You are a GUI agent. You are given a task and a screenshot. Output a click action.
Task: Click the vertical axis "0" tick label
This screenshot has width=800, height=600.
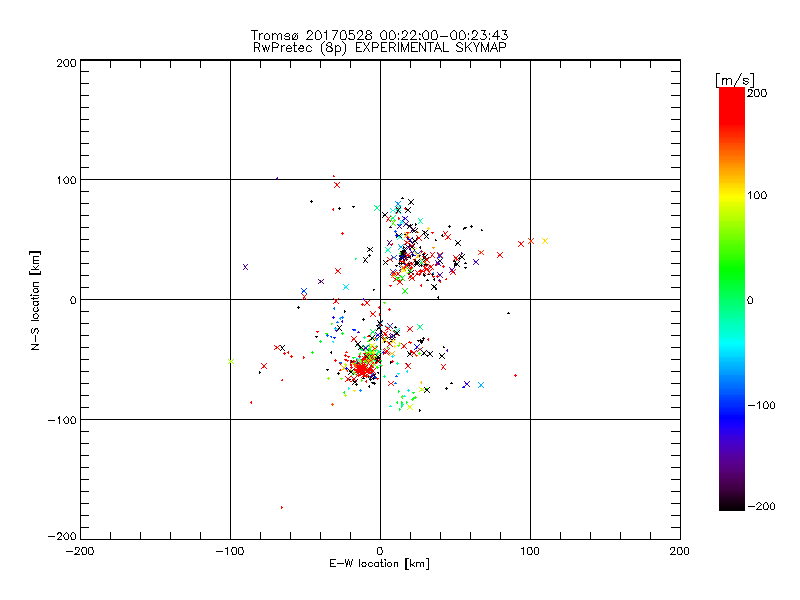73,300
